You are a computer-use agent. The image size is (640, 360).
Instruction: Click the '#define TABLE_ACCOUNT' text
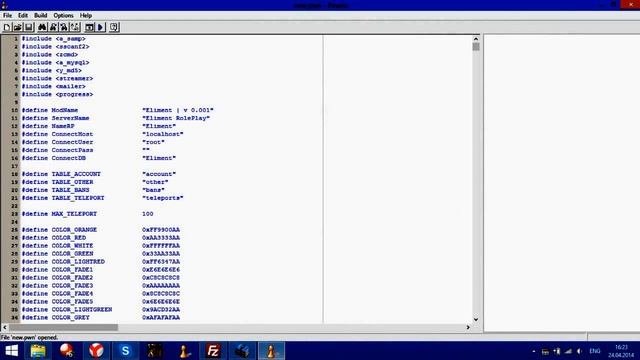61,174
